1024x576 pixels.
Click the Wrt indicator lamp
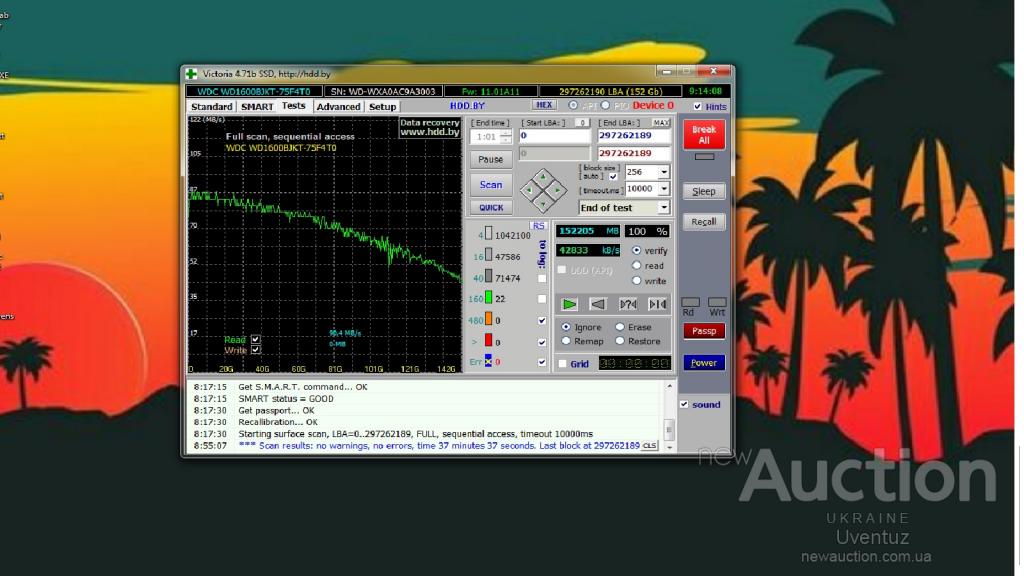tap(717, 302)
